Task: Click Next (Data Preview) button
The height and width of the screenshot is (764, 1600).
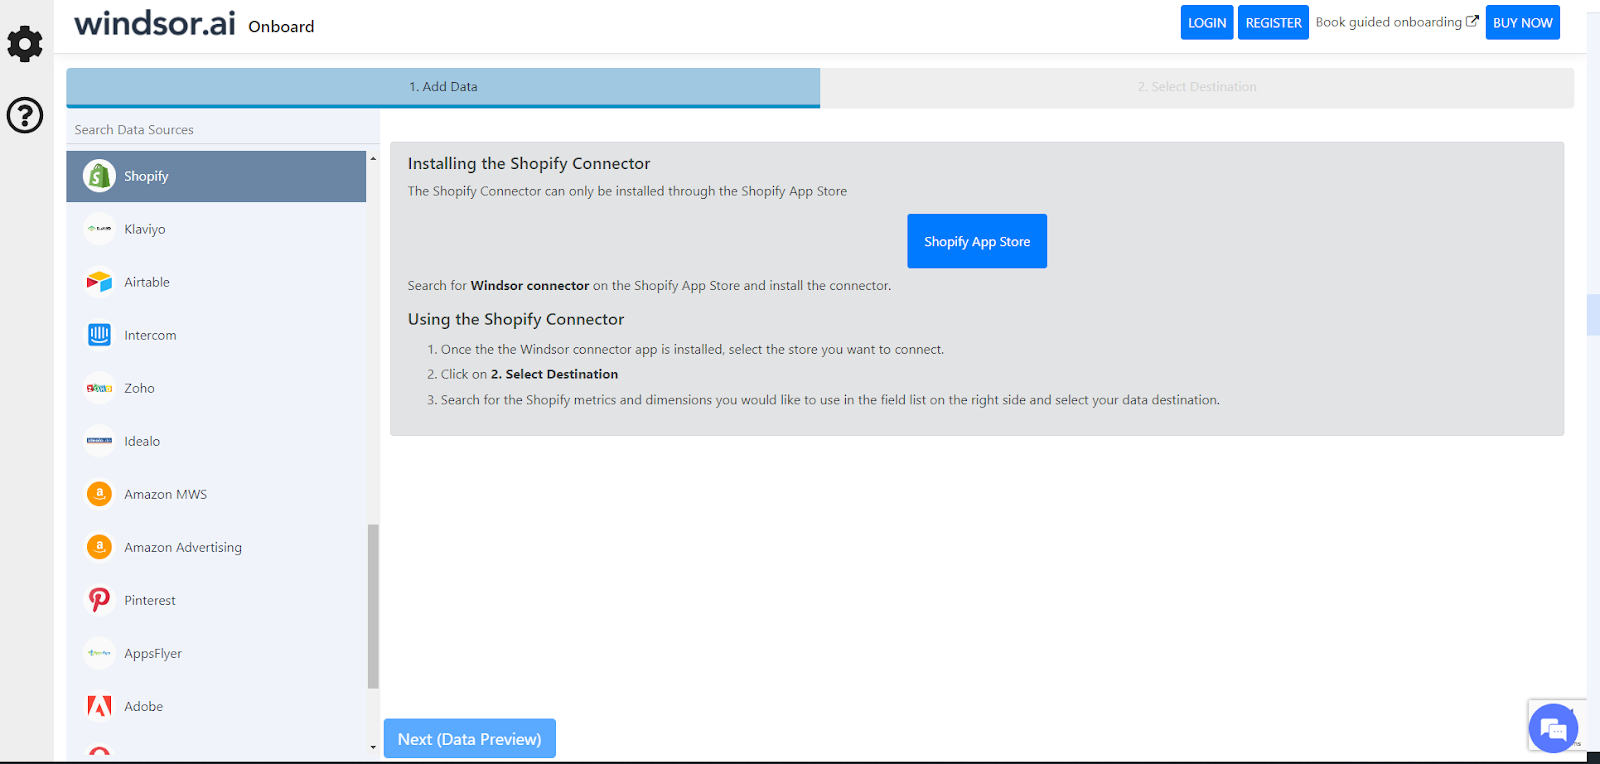Action: (470, 739)
